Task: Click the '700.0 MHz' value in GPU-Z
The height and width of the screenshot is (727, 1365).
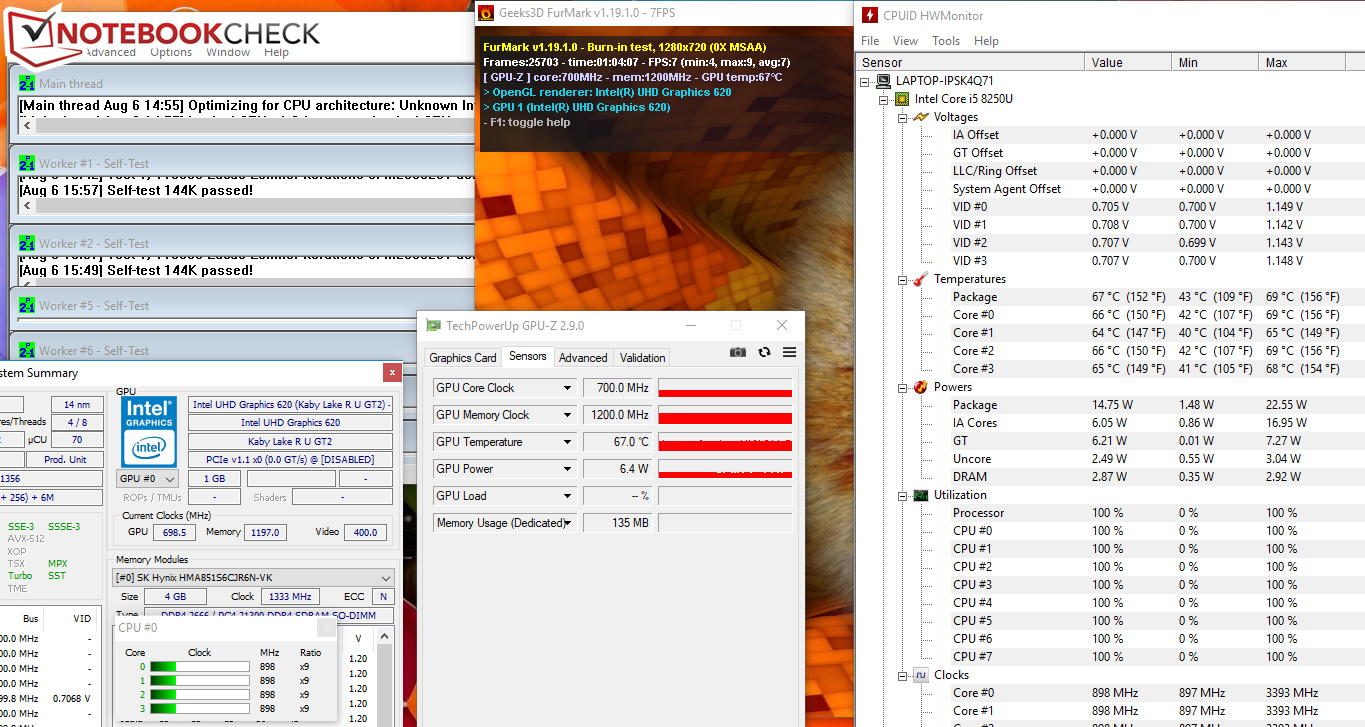Action: tap(618, 388)
